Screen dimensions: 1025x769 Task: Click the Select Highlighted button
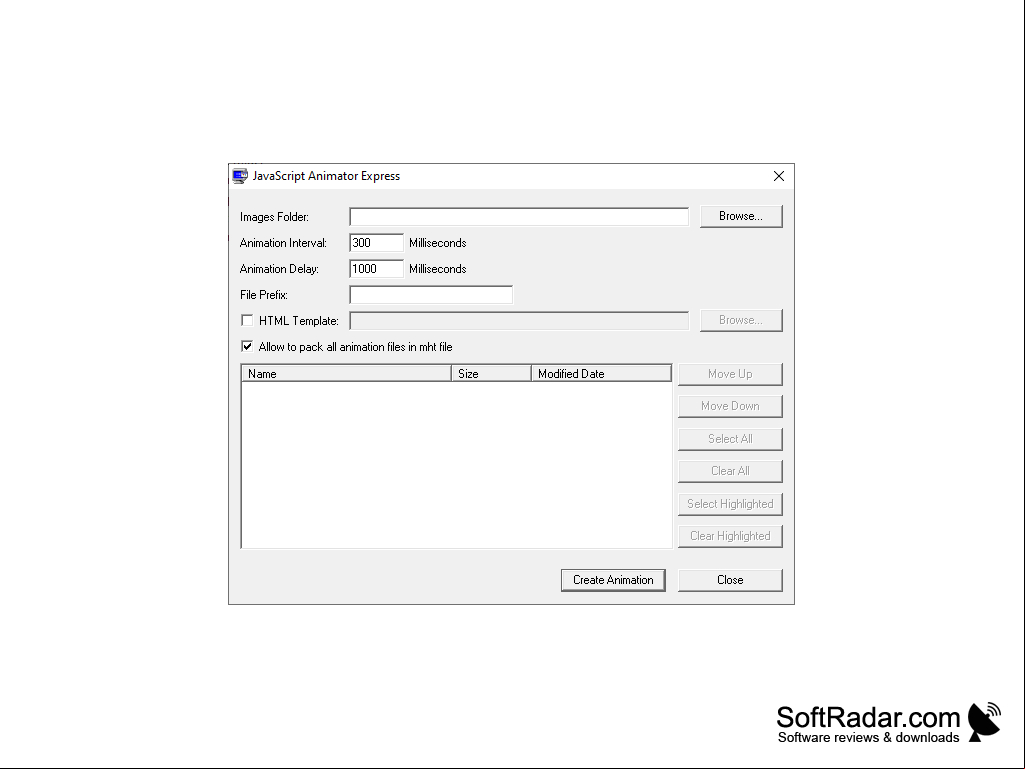(730, 504)
